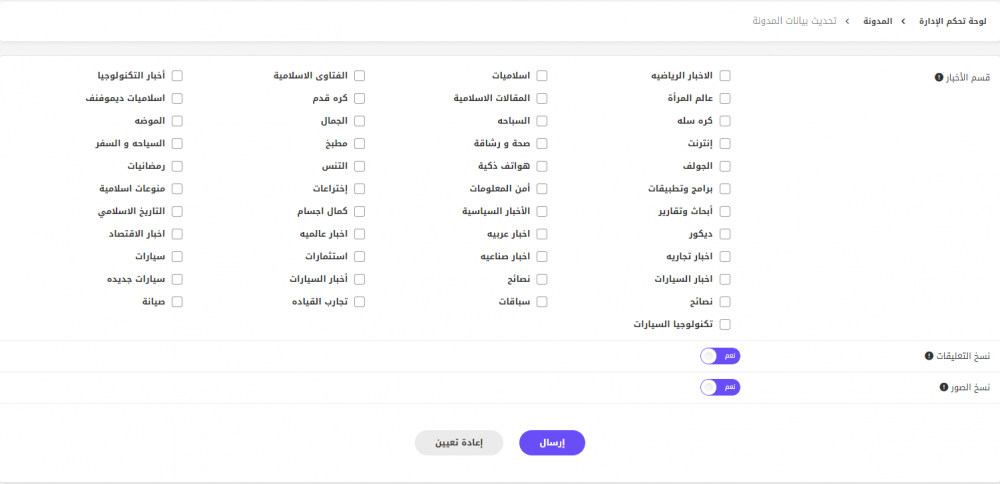Open لوحة تحكم الإدارة breadcrumb link
Image resolution: width=1000 pixels, height=484 pixels.
tap(953, 21)
